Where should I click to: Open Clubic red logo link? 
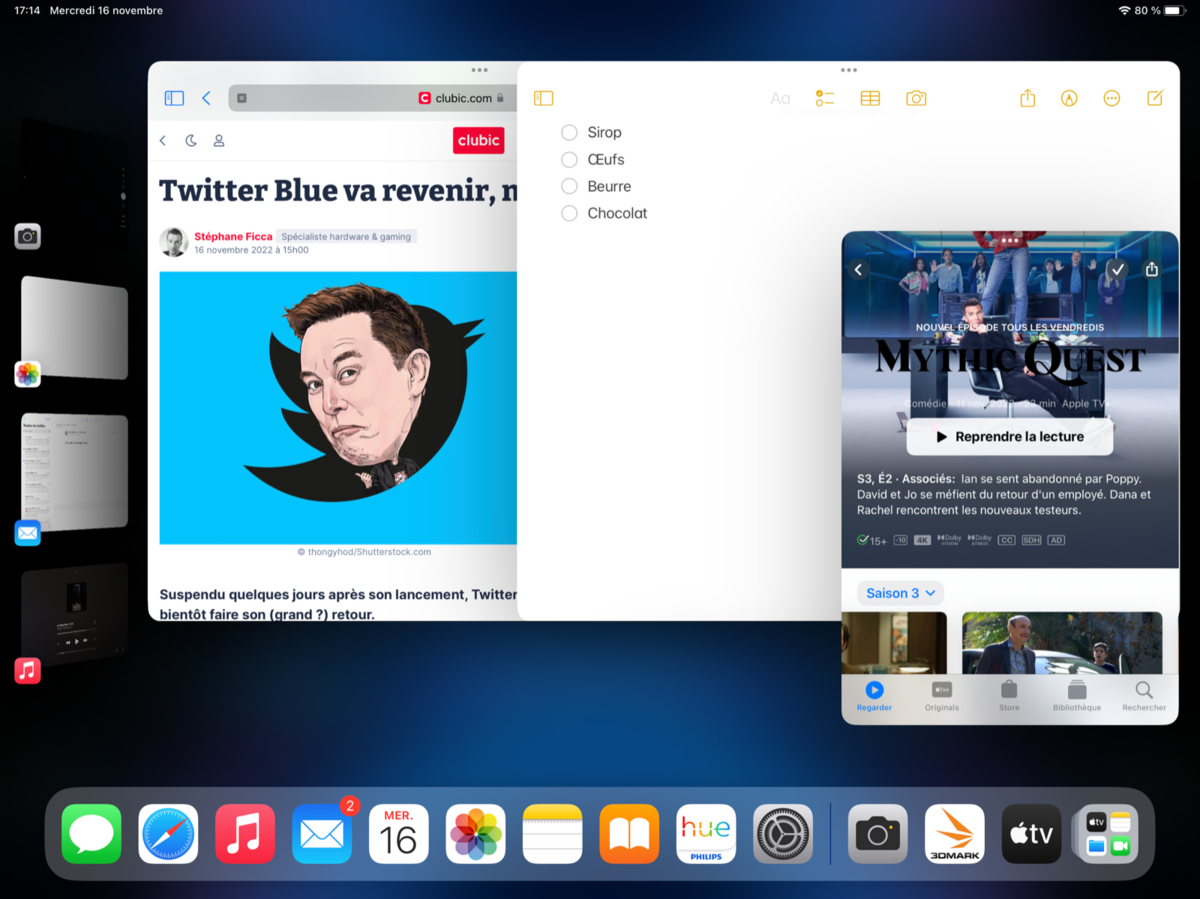[x=479, y=141]
